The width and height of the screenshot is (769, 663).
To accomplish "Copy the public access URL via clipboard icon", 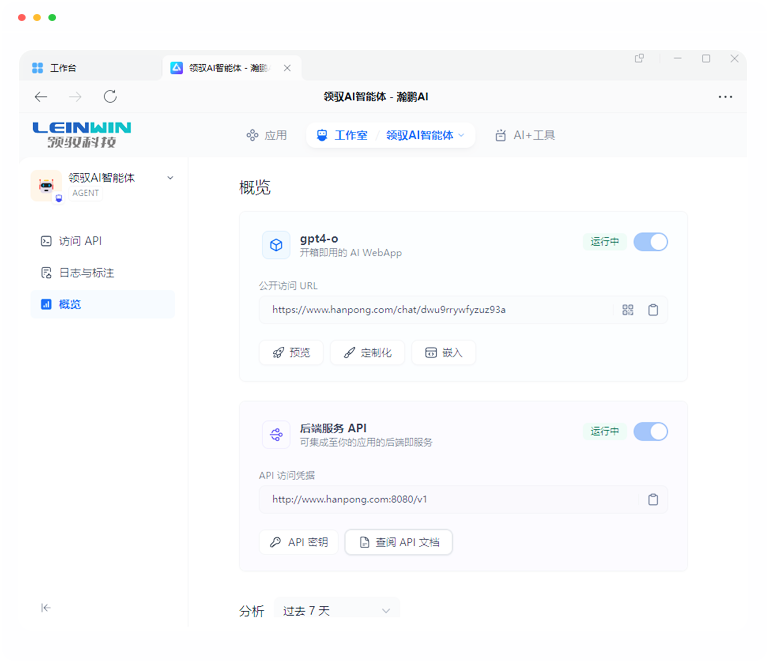I will pyautogui.click(x=653, y=310).
